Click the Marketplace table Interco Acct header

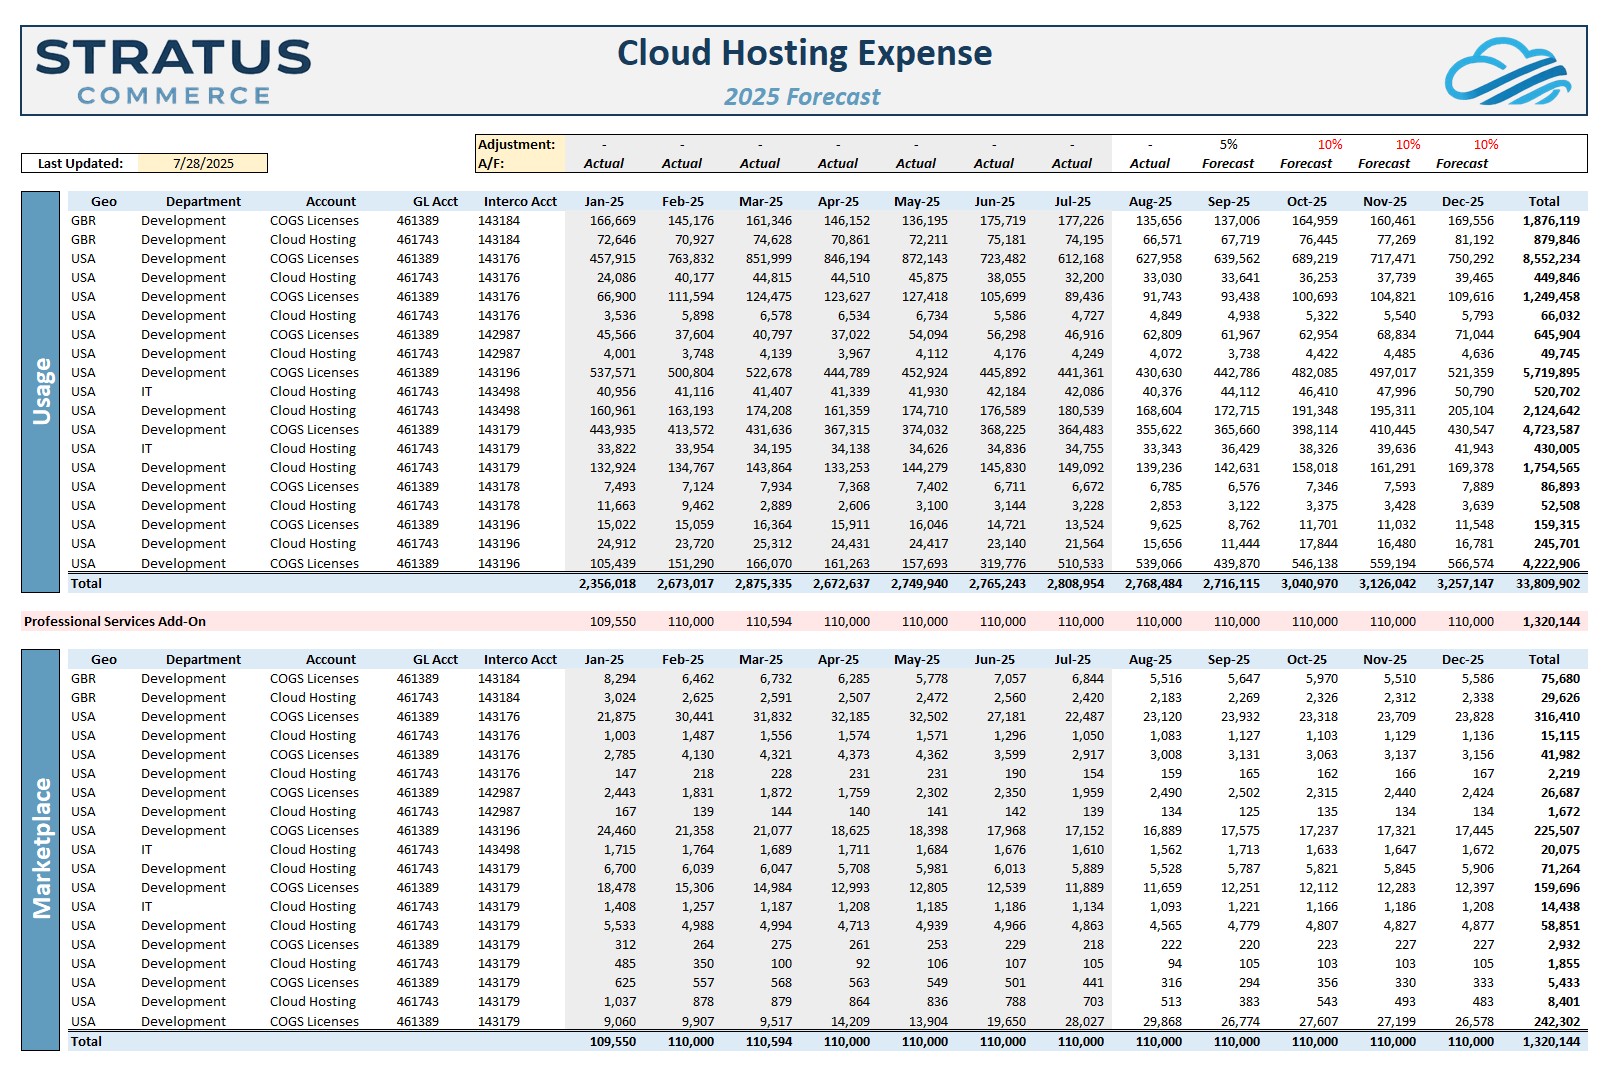pyautogui.click(x=520, y=659)
